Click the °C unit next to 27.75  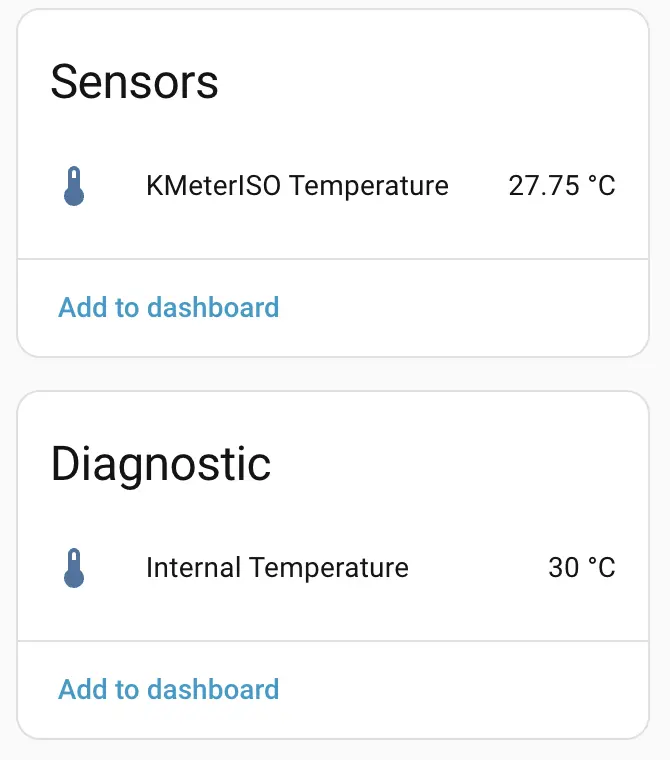click(601, 186)
